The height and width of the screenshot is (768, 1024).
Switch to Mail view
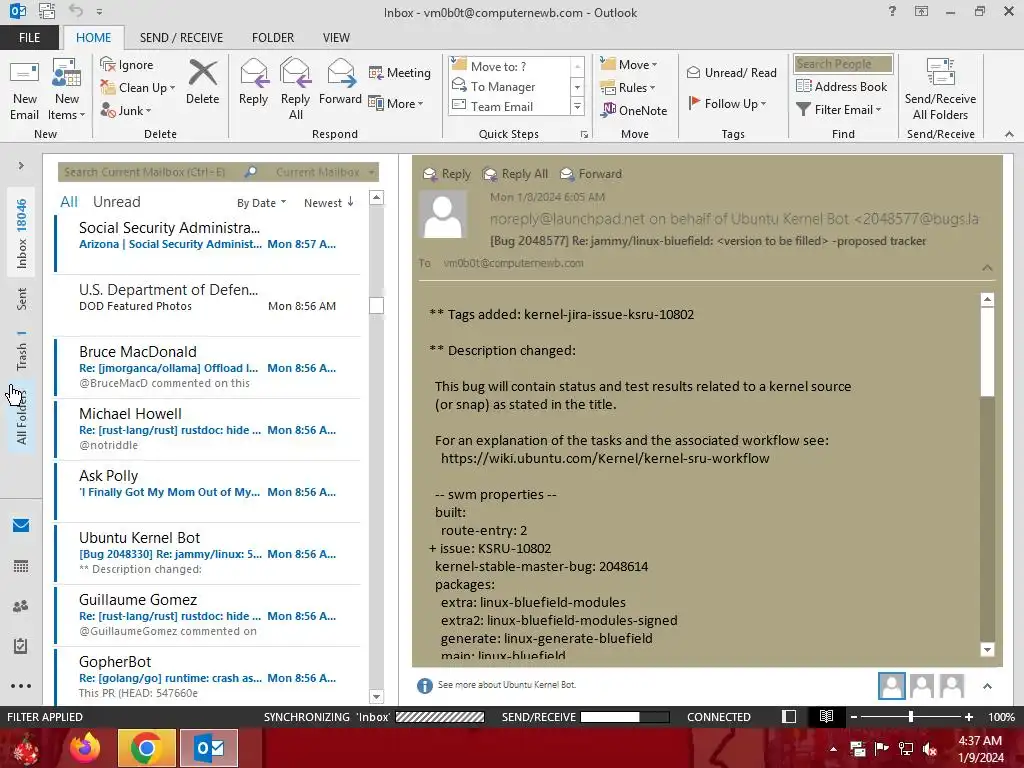click(21, 526)
